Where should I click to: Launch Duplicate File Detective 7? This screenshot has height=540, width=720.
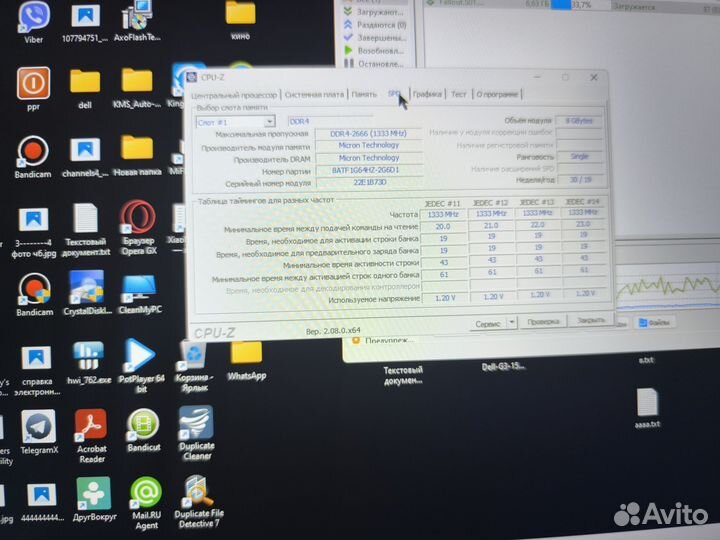[198, 501]
